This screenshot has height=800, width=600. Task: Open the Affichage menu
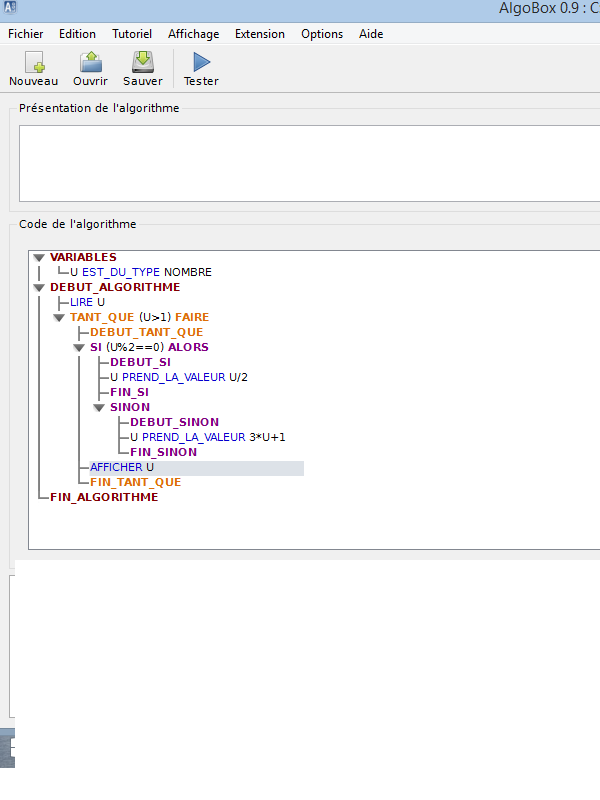[x=193, y=34]
